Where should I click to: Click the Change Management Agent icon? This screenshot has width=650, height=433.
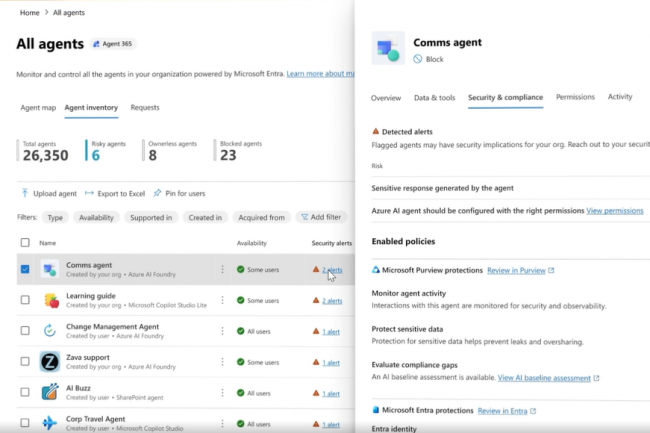49,331
